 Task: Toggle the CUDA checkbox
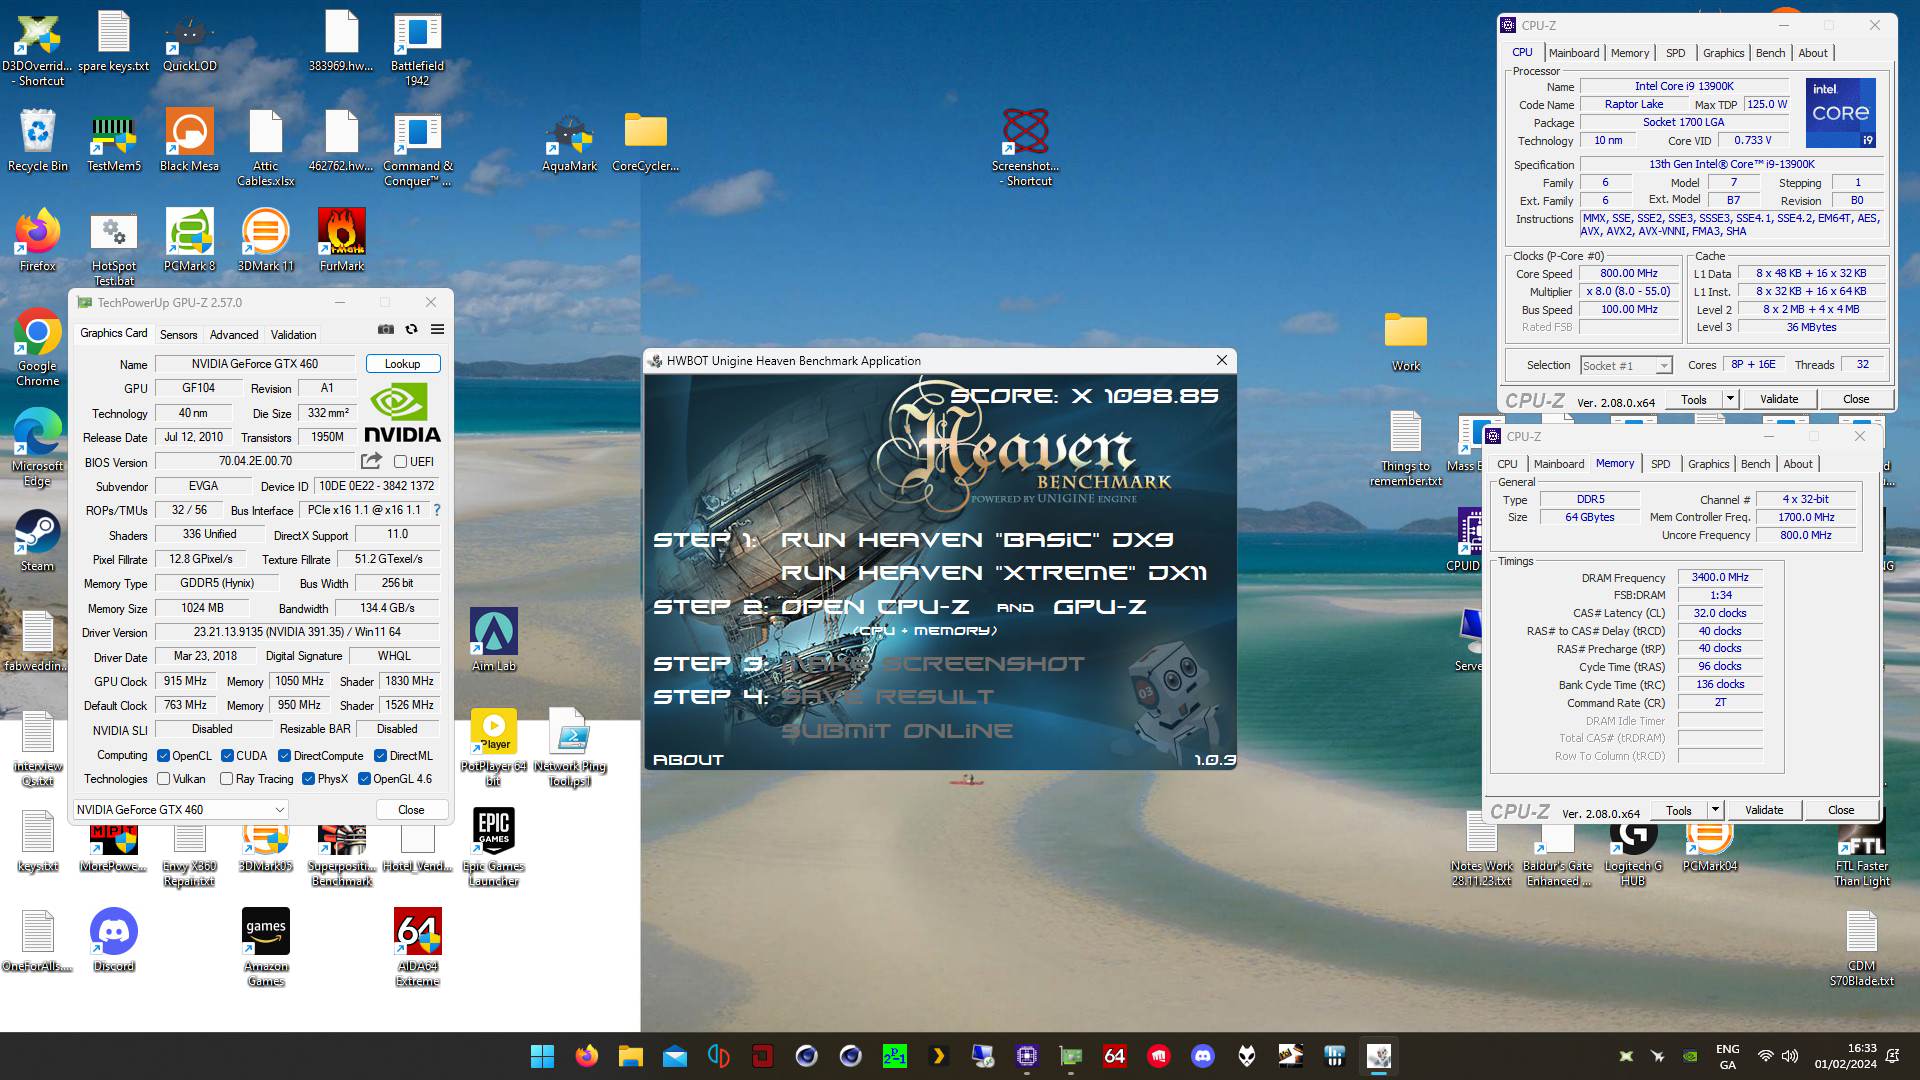(228, 756)
